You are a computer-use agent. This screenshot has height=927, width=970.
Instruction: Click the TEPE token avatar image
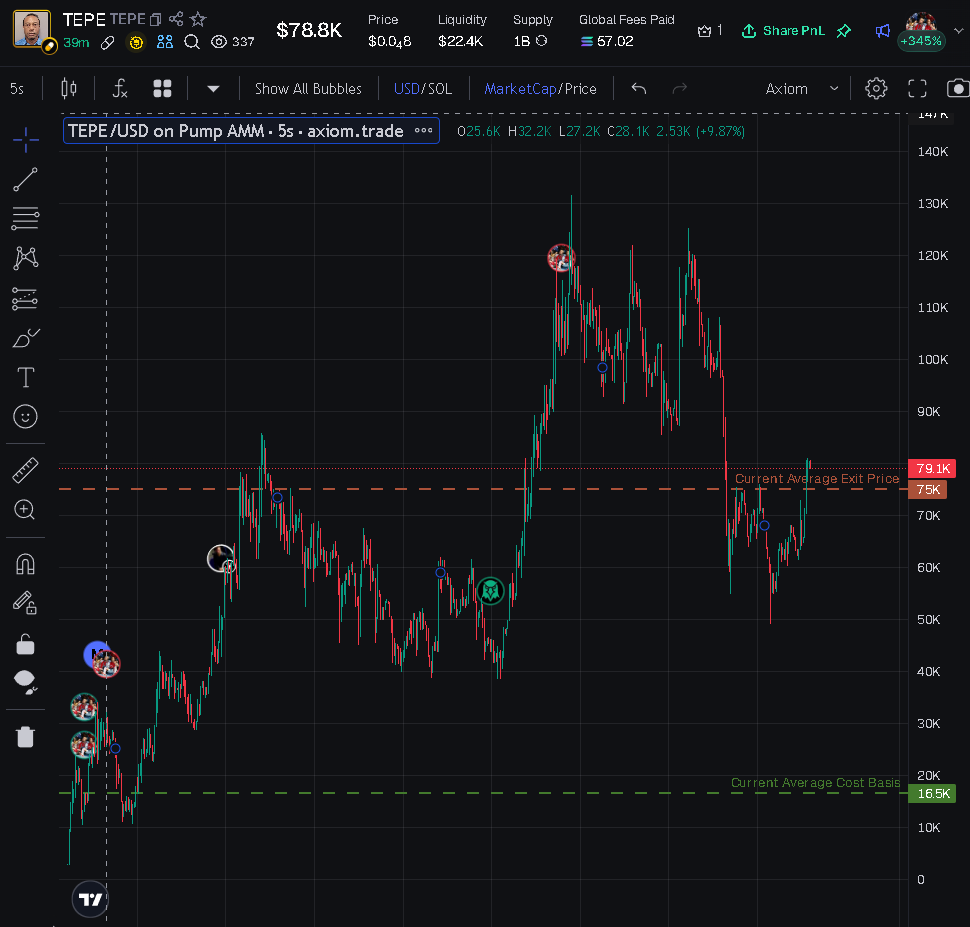(x=32, y=28)
